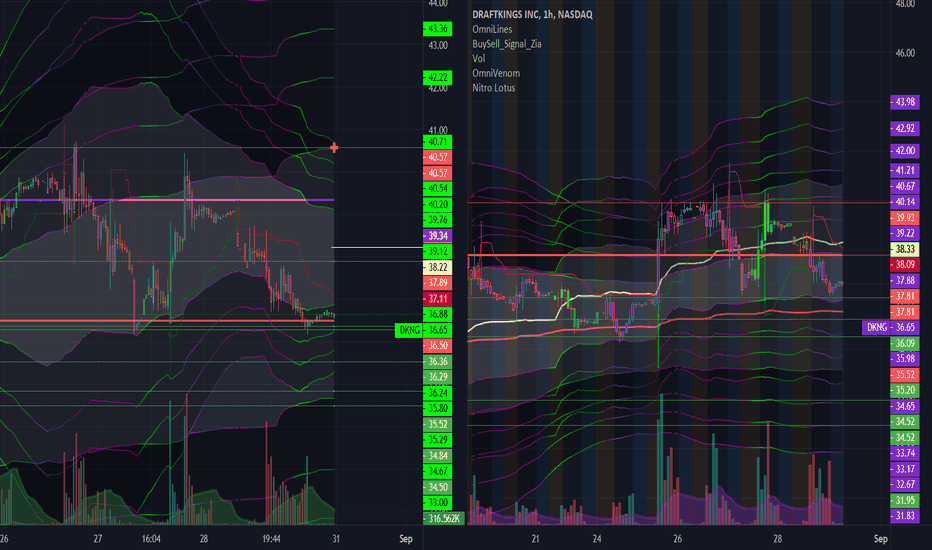
Task: Click the 36.09 green price label
Action: [905, 343]
